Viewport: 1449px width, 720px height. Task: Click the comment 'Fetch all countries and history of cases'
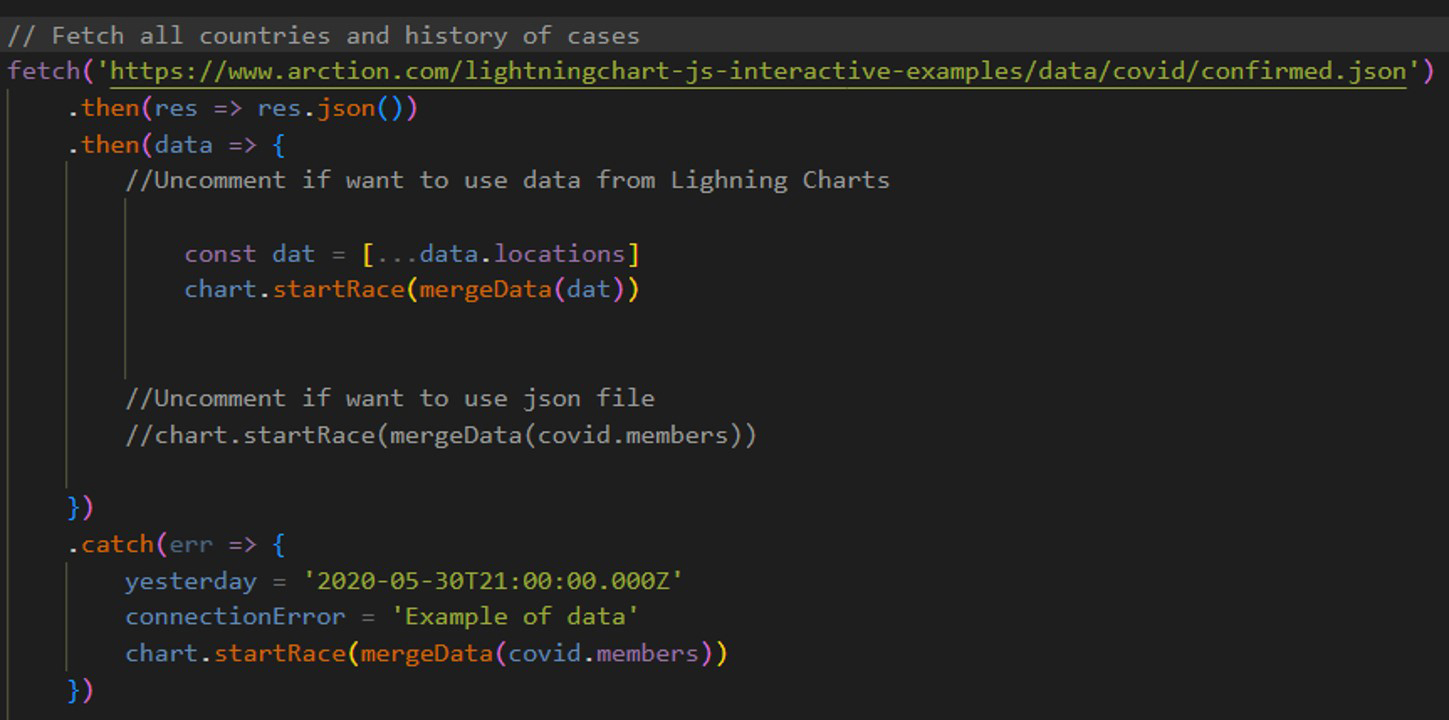point(323,36)
